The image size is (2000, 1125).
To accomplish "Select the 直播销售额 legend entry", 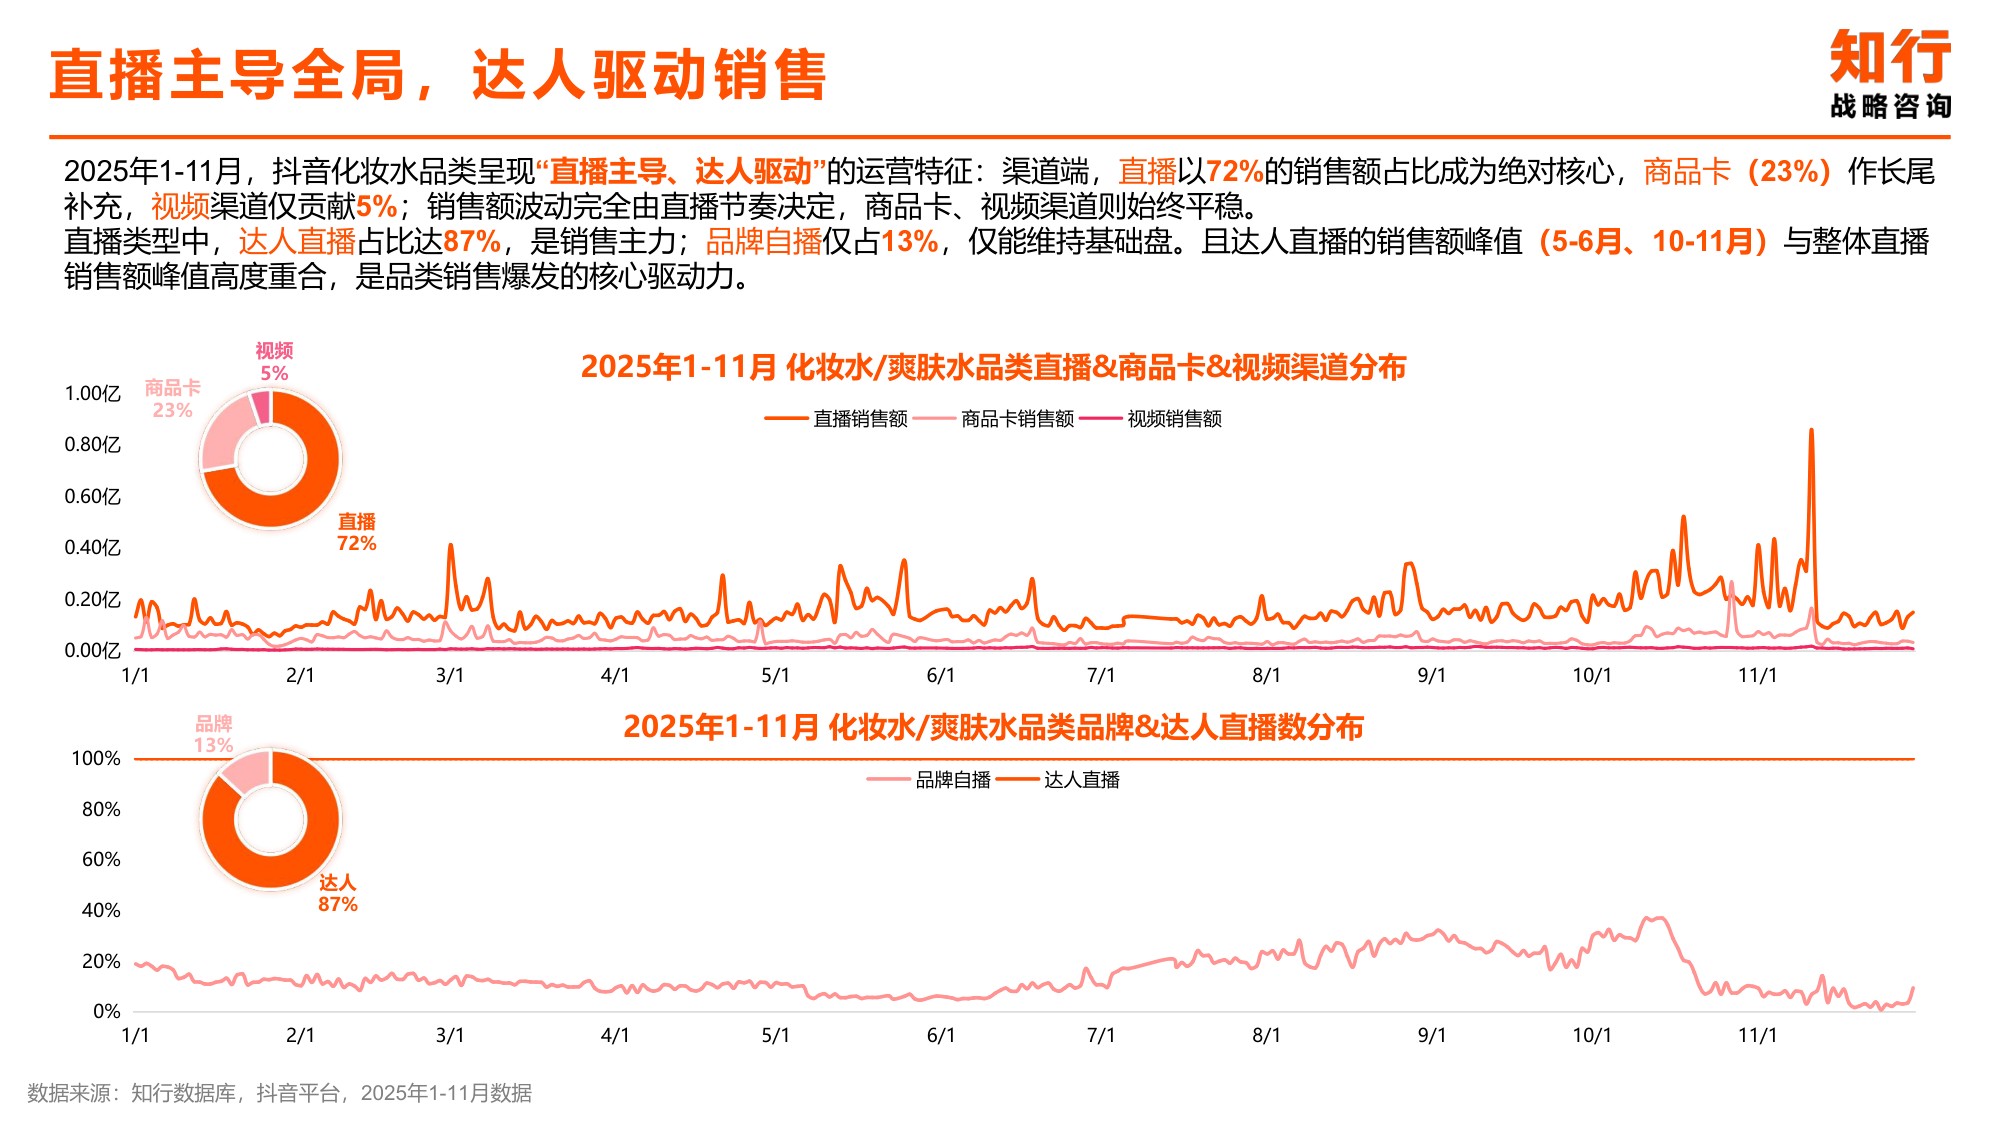I will [x=837, y=419].
